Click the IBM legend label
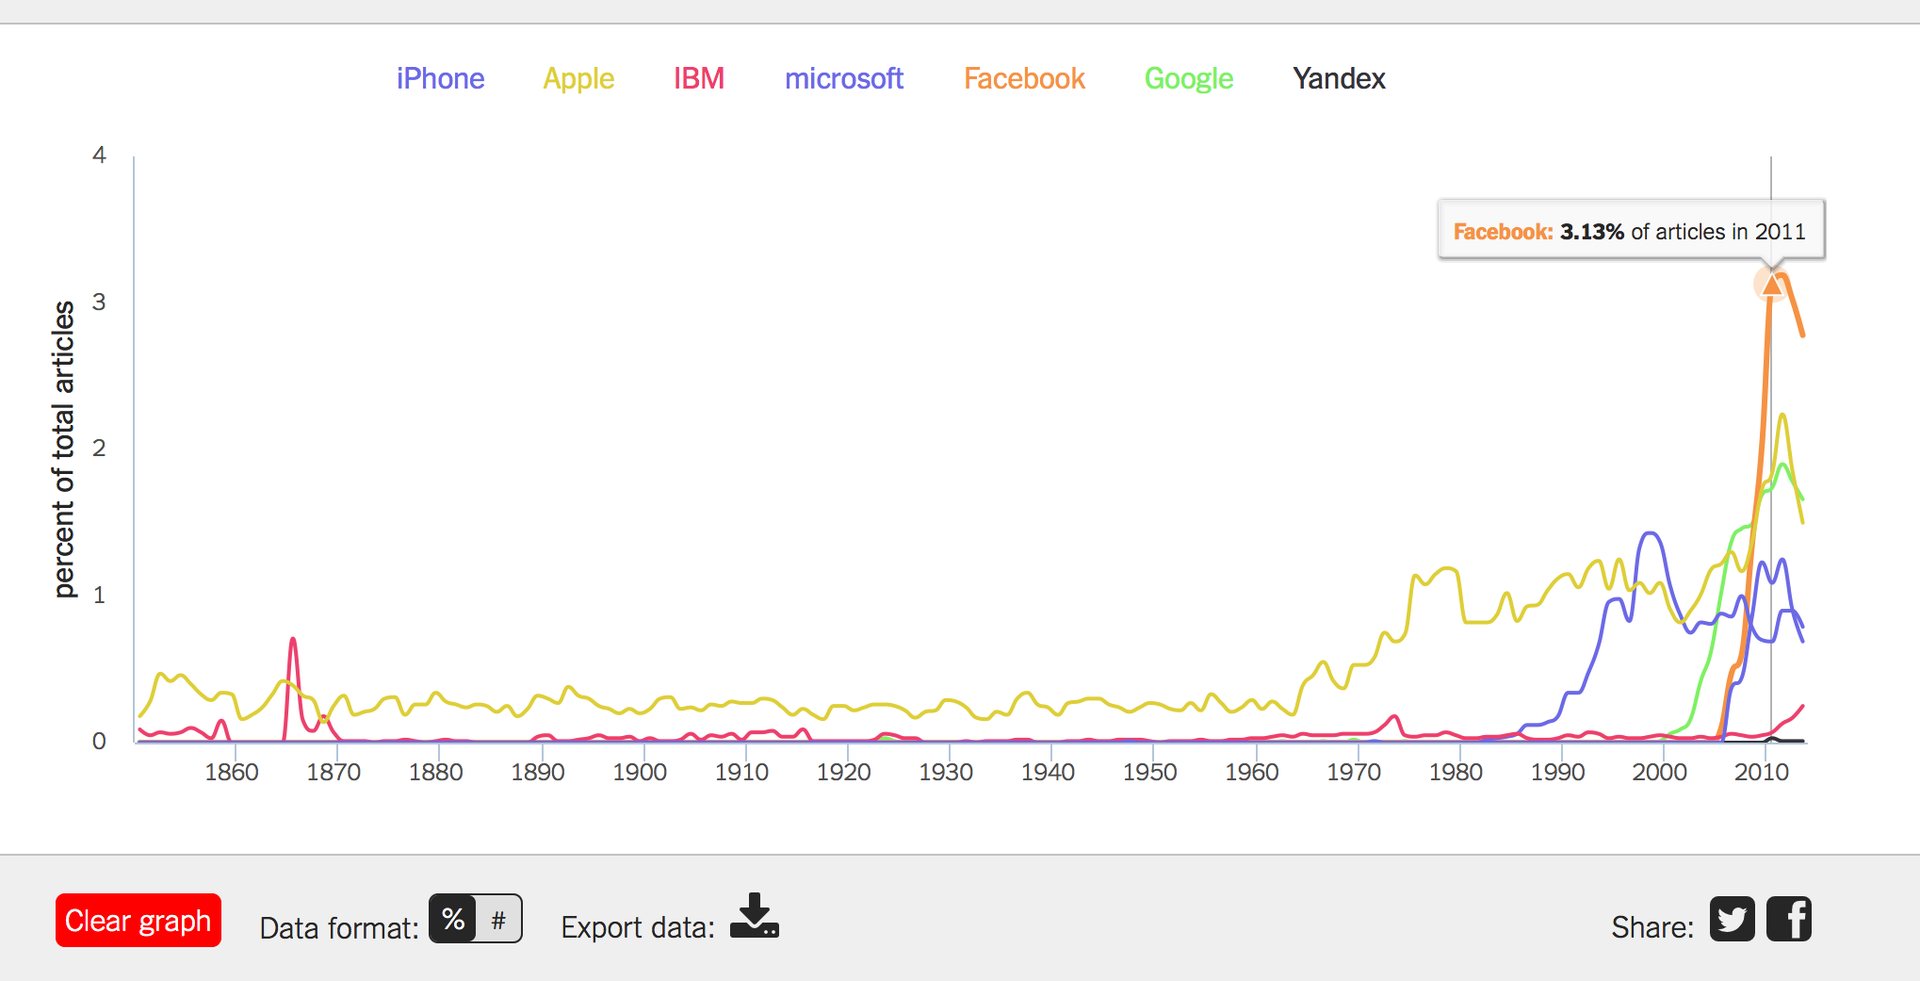Image resolution: width=1920 pixels, height=981 pixels. [698, 79]
